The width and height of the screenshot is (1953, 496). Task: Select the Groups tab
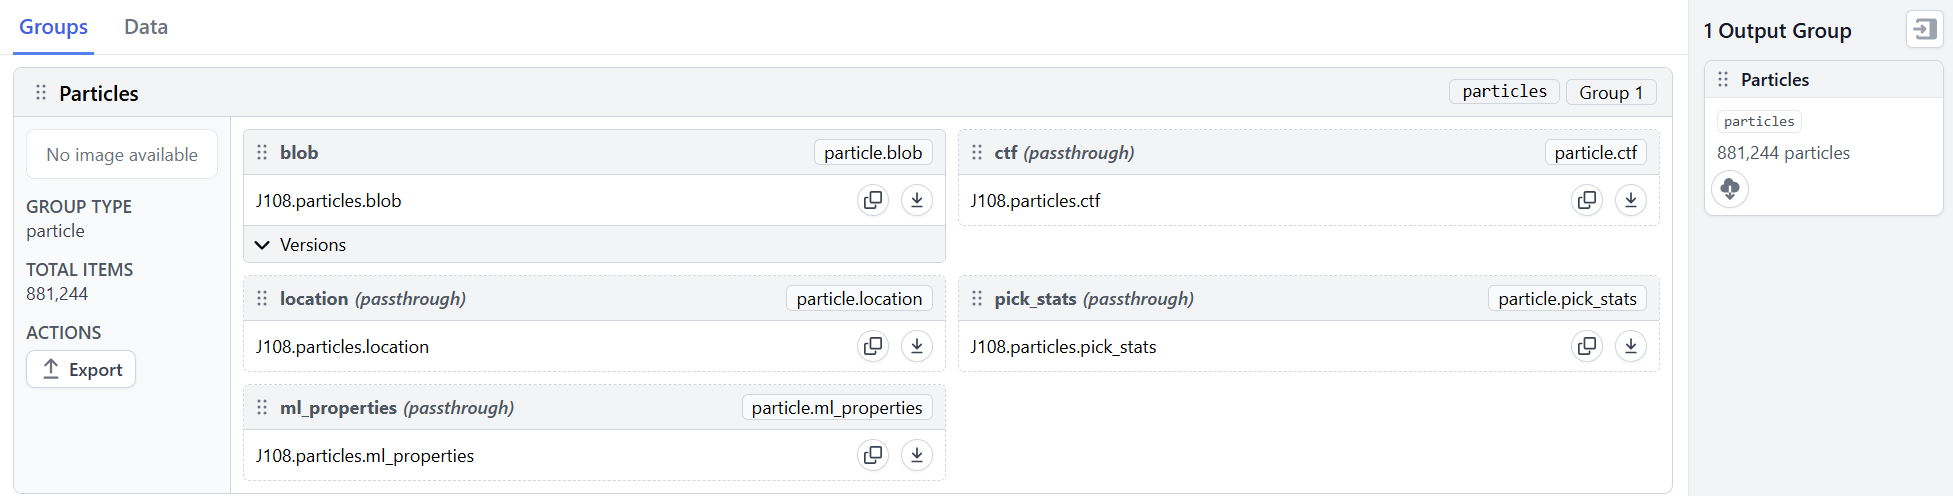pos(54,27)
